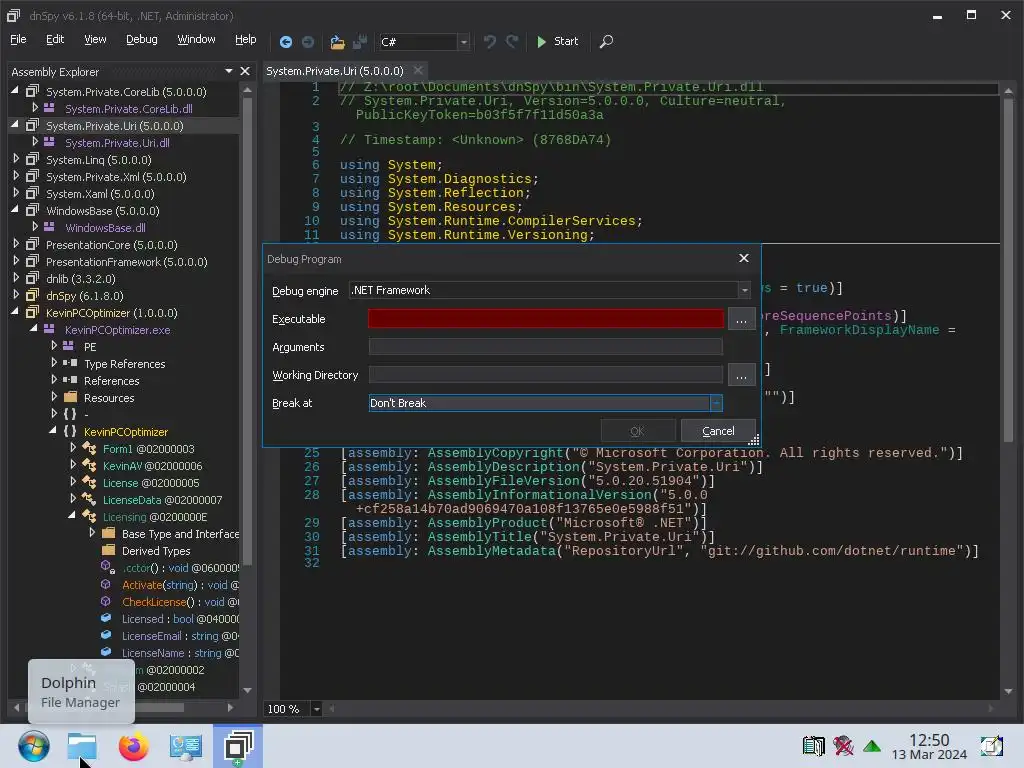
Task: Select dnSpy (6.1.8.0) assembly
Action: point(84,295)
